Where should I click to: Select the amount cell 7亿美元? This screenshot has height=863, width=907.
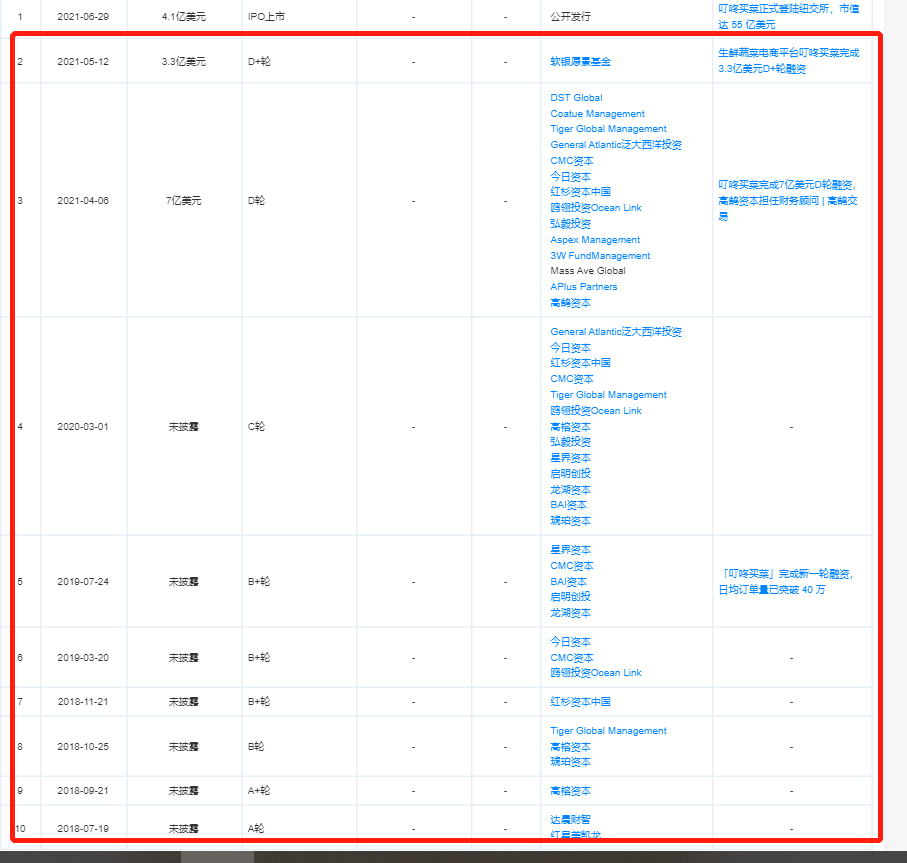183,201
